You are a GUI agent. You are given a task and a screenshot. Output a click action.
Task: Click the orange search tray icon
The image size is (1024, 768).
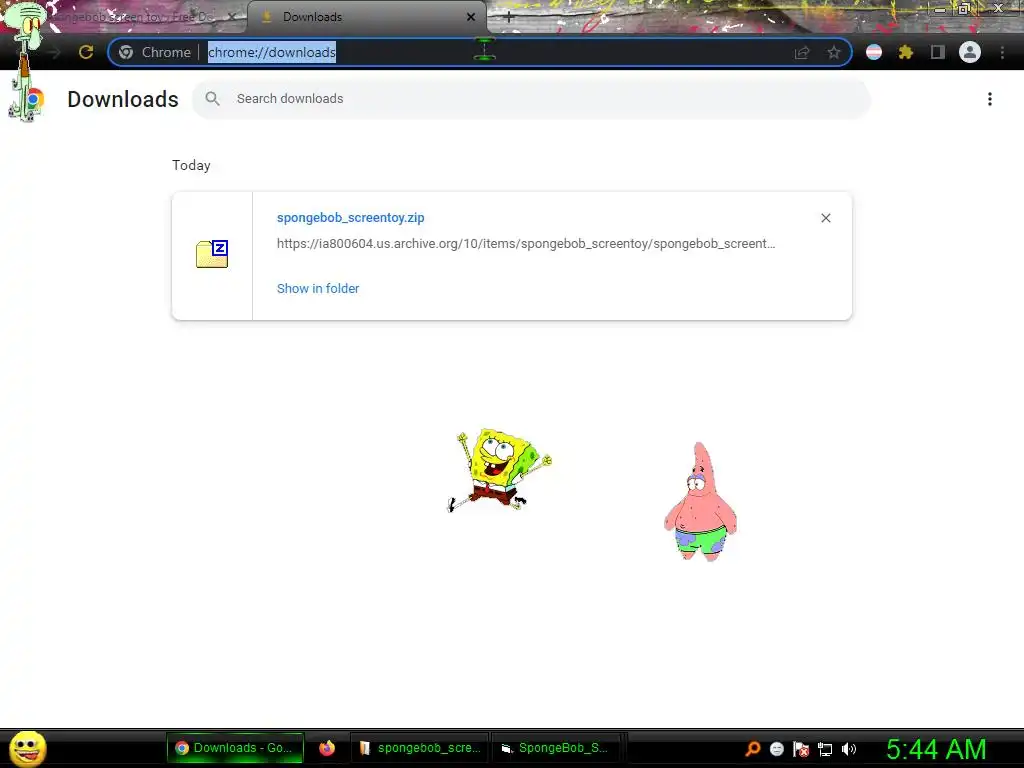pyautogui.click(x=753, y=748)
